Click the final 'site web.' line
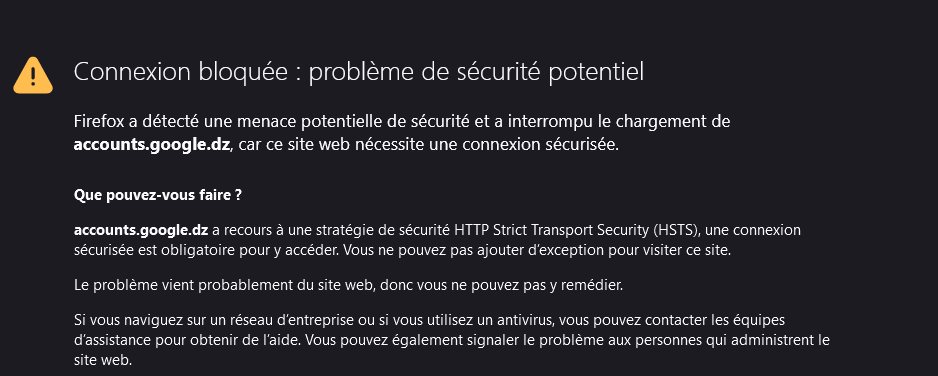The width and height of the screenshot is (938, 376). pos(102,360)
